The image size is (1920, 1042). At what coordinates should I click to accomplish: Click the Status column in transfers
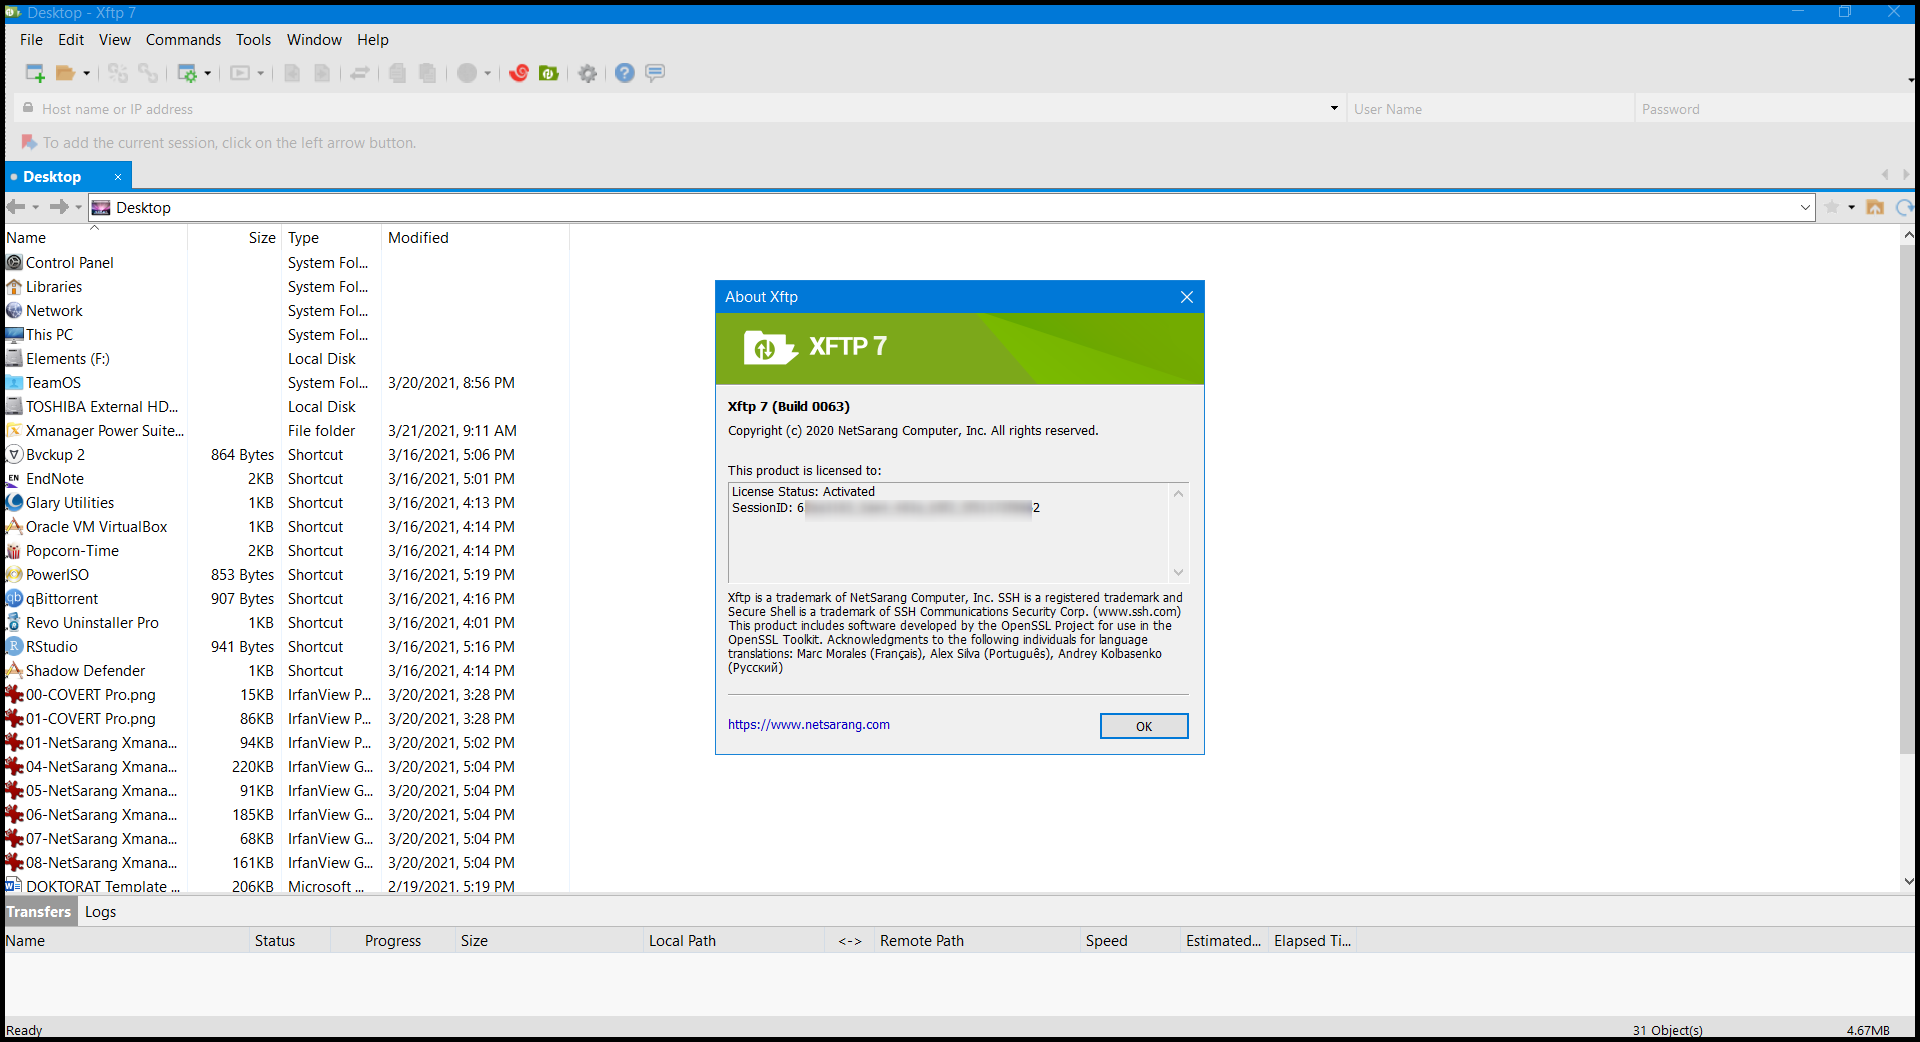(x=289, y=941)
